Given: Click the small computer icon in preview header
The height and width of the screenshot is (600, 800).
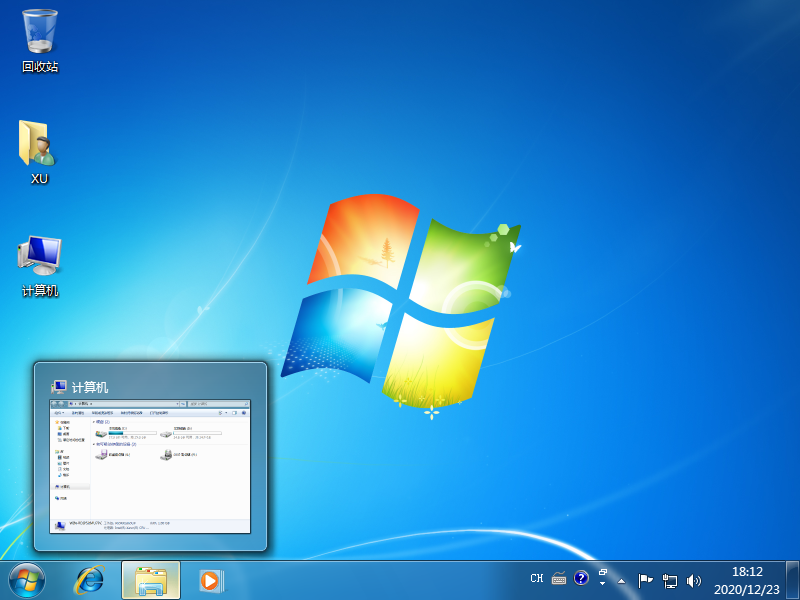Looking at the screenshot, I should [x=59, y=386].
